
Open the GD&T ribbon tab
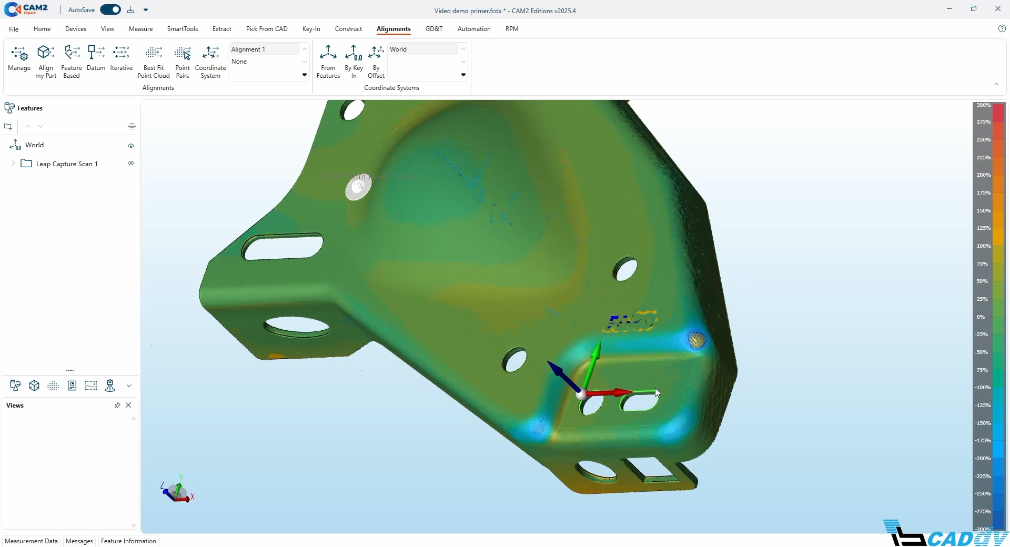434,29
